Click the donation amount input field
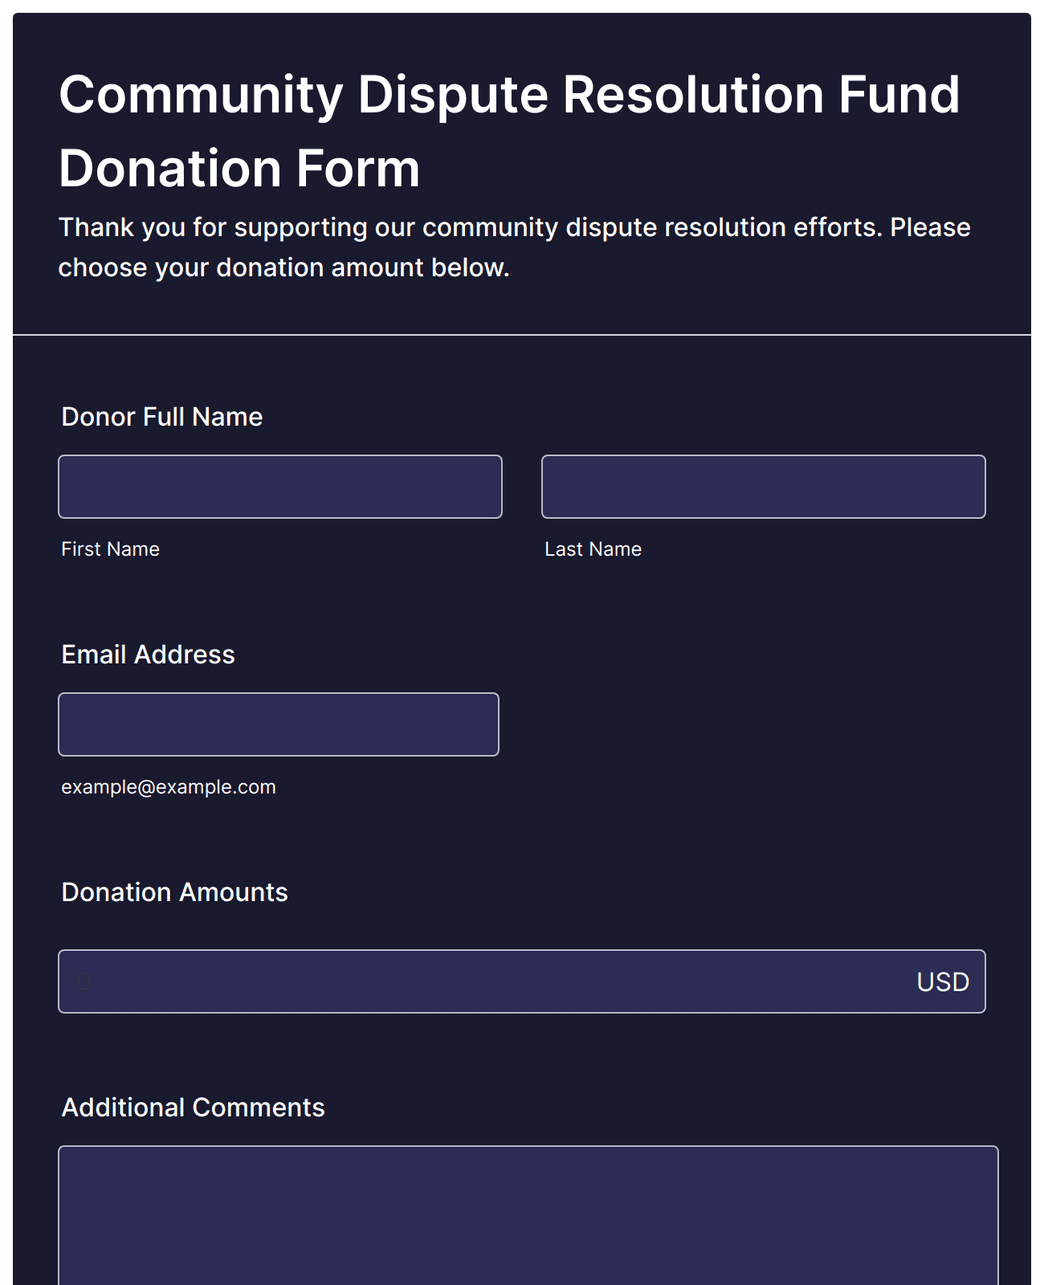 tap(521, 981)
